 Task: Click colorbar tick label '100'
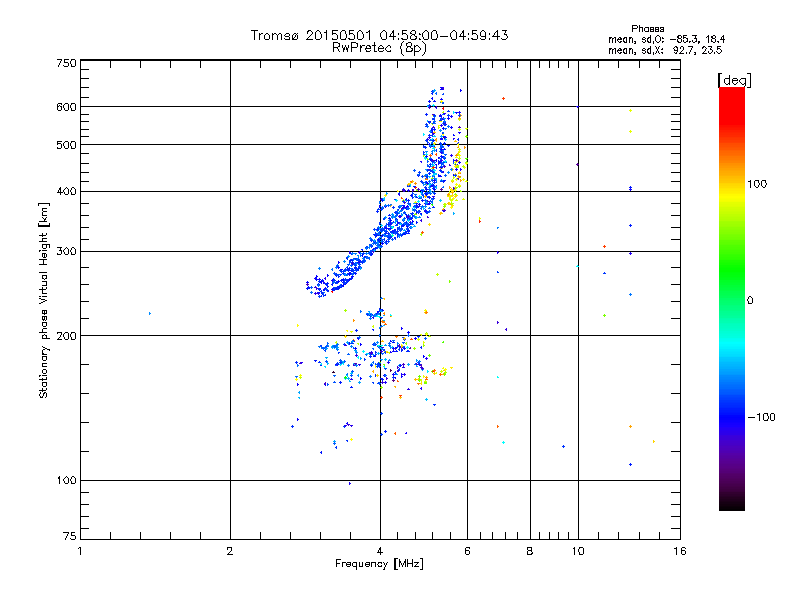757,184
